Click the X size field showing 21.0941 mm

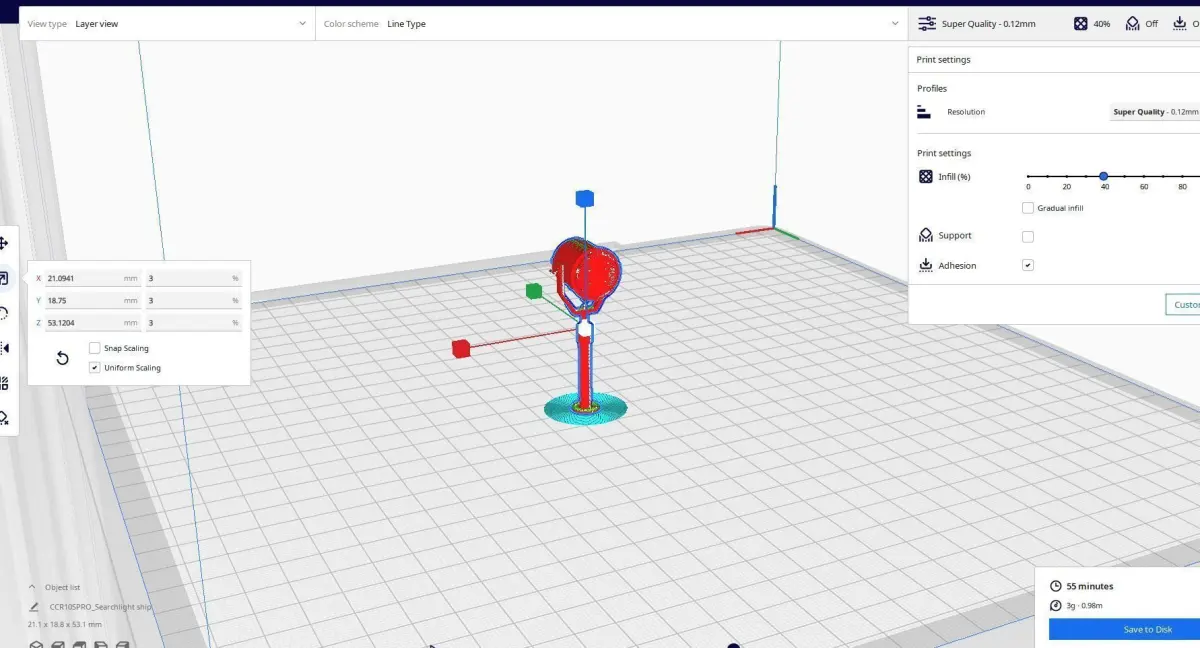click(x=93, y=279)
